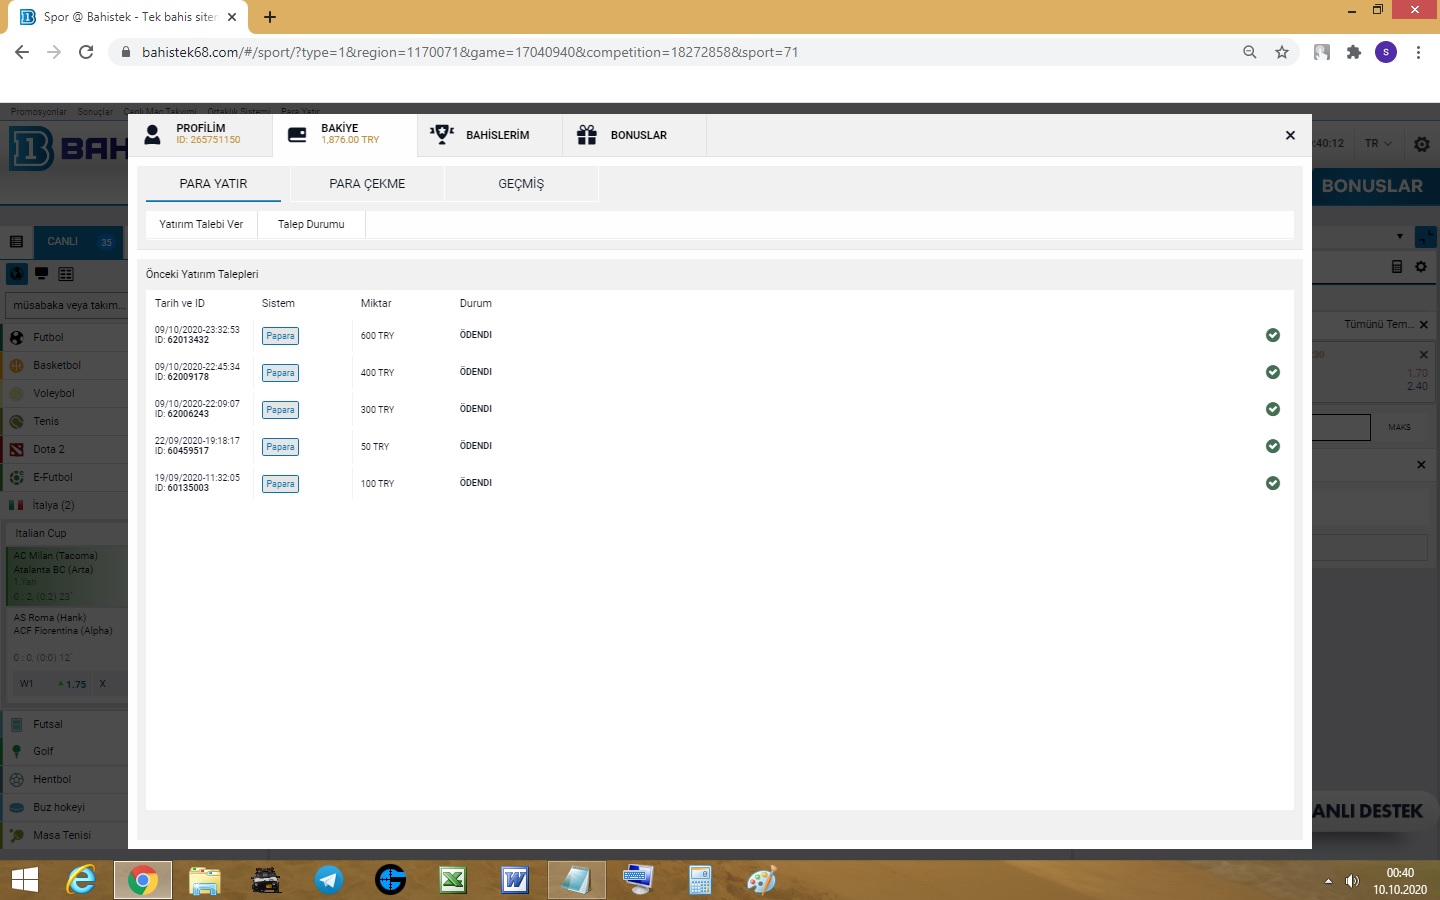Switch to the Geçmiş tab
This screenshot has height=900, width=1440.
tap(521, 184)
